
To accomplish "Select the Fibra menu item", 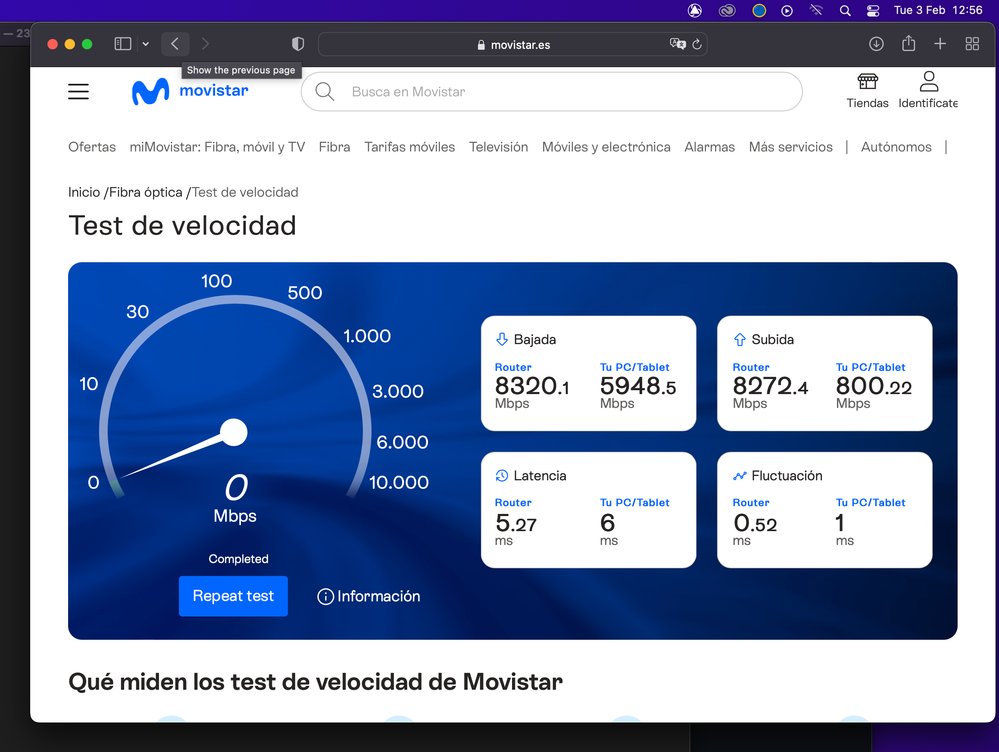I will [x=334, y=147].
